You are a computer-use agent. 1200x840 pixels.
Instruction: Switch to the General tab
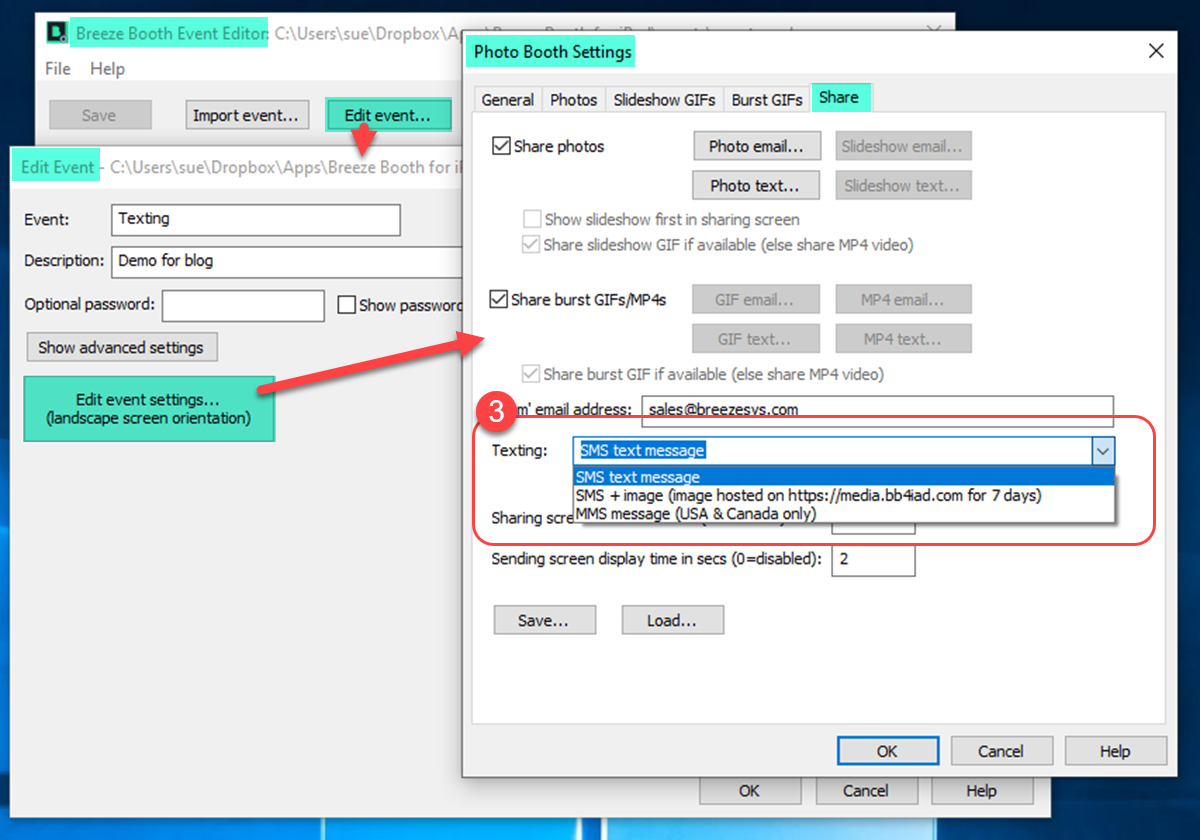coord(508,99)
